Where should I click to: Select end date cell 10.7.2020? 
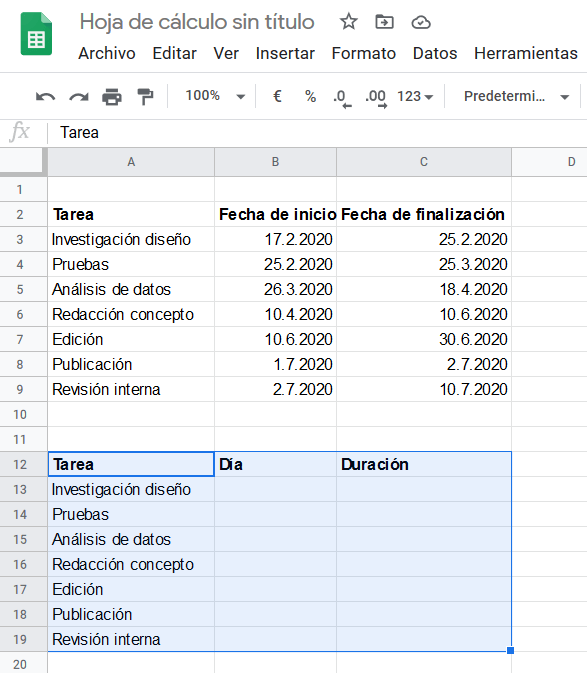point(424,389)
